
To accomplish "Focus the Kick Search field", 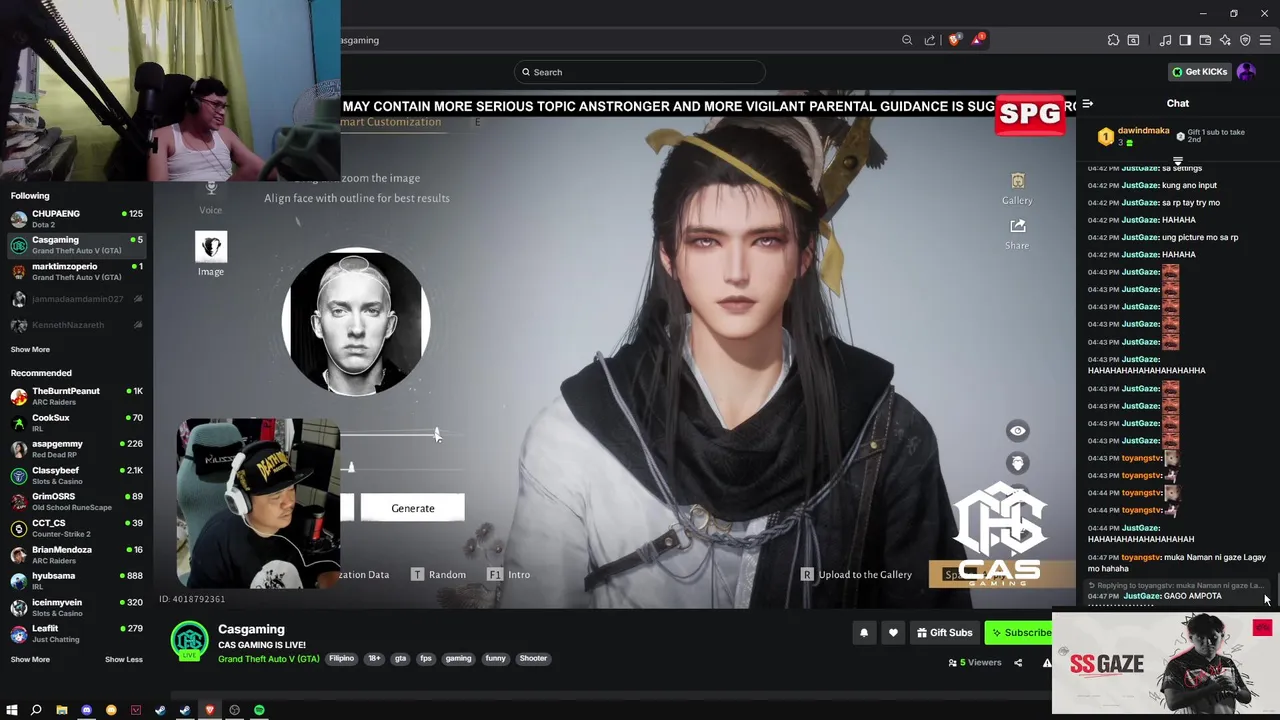I will 640,72.
